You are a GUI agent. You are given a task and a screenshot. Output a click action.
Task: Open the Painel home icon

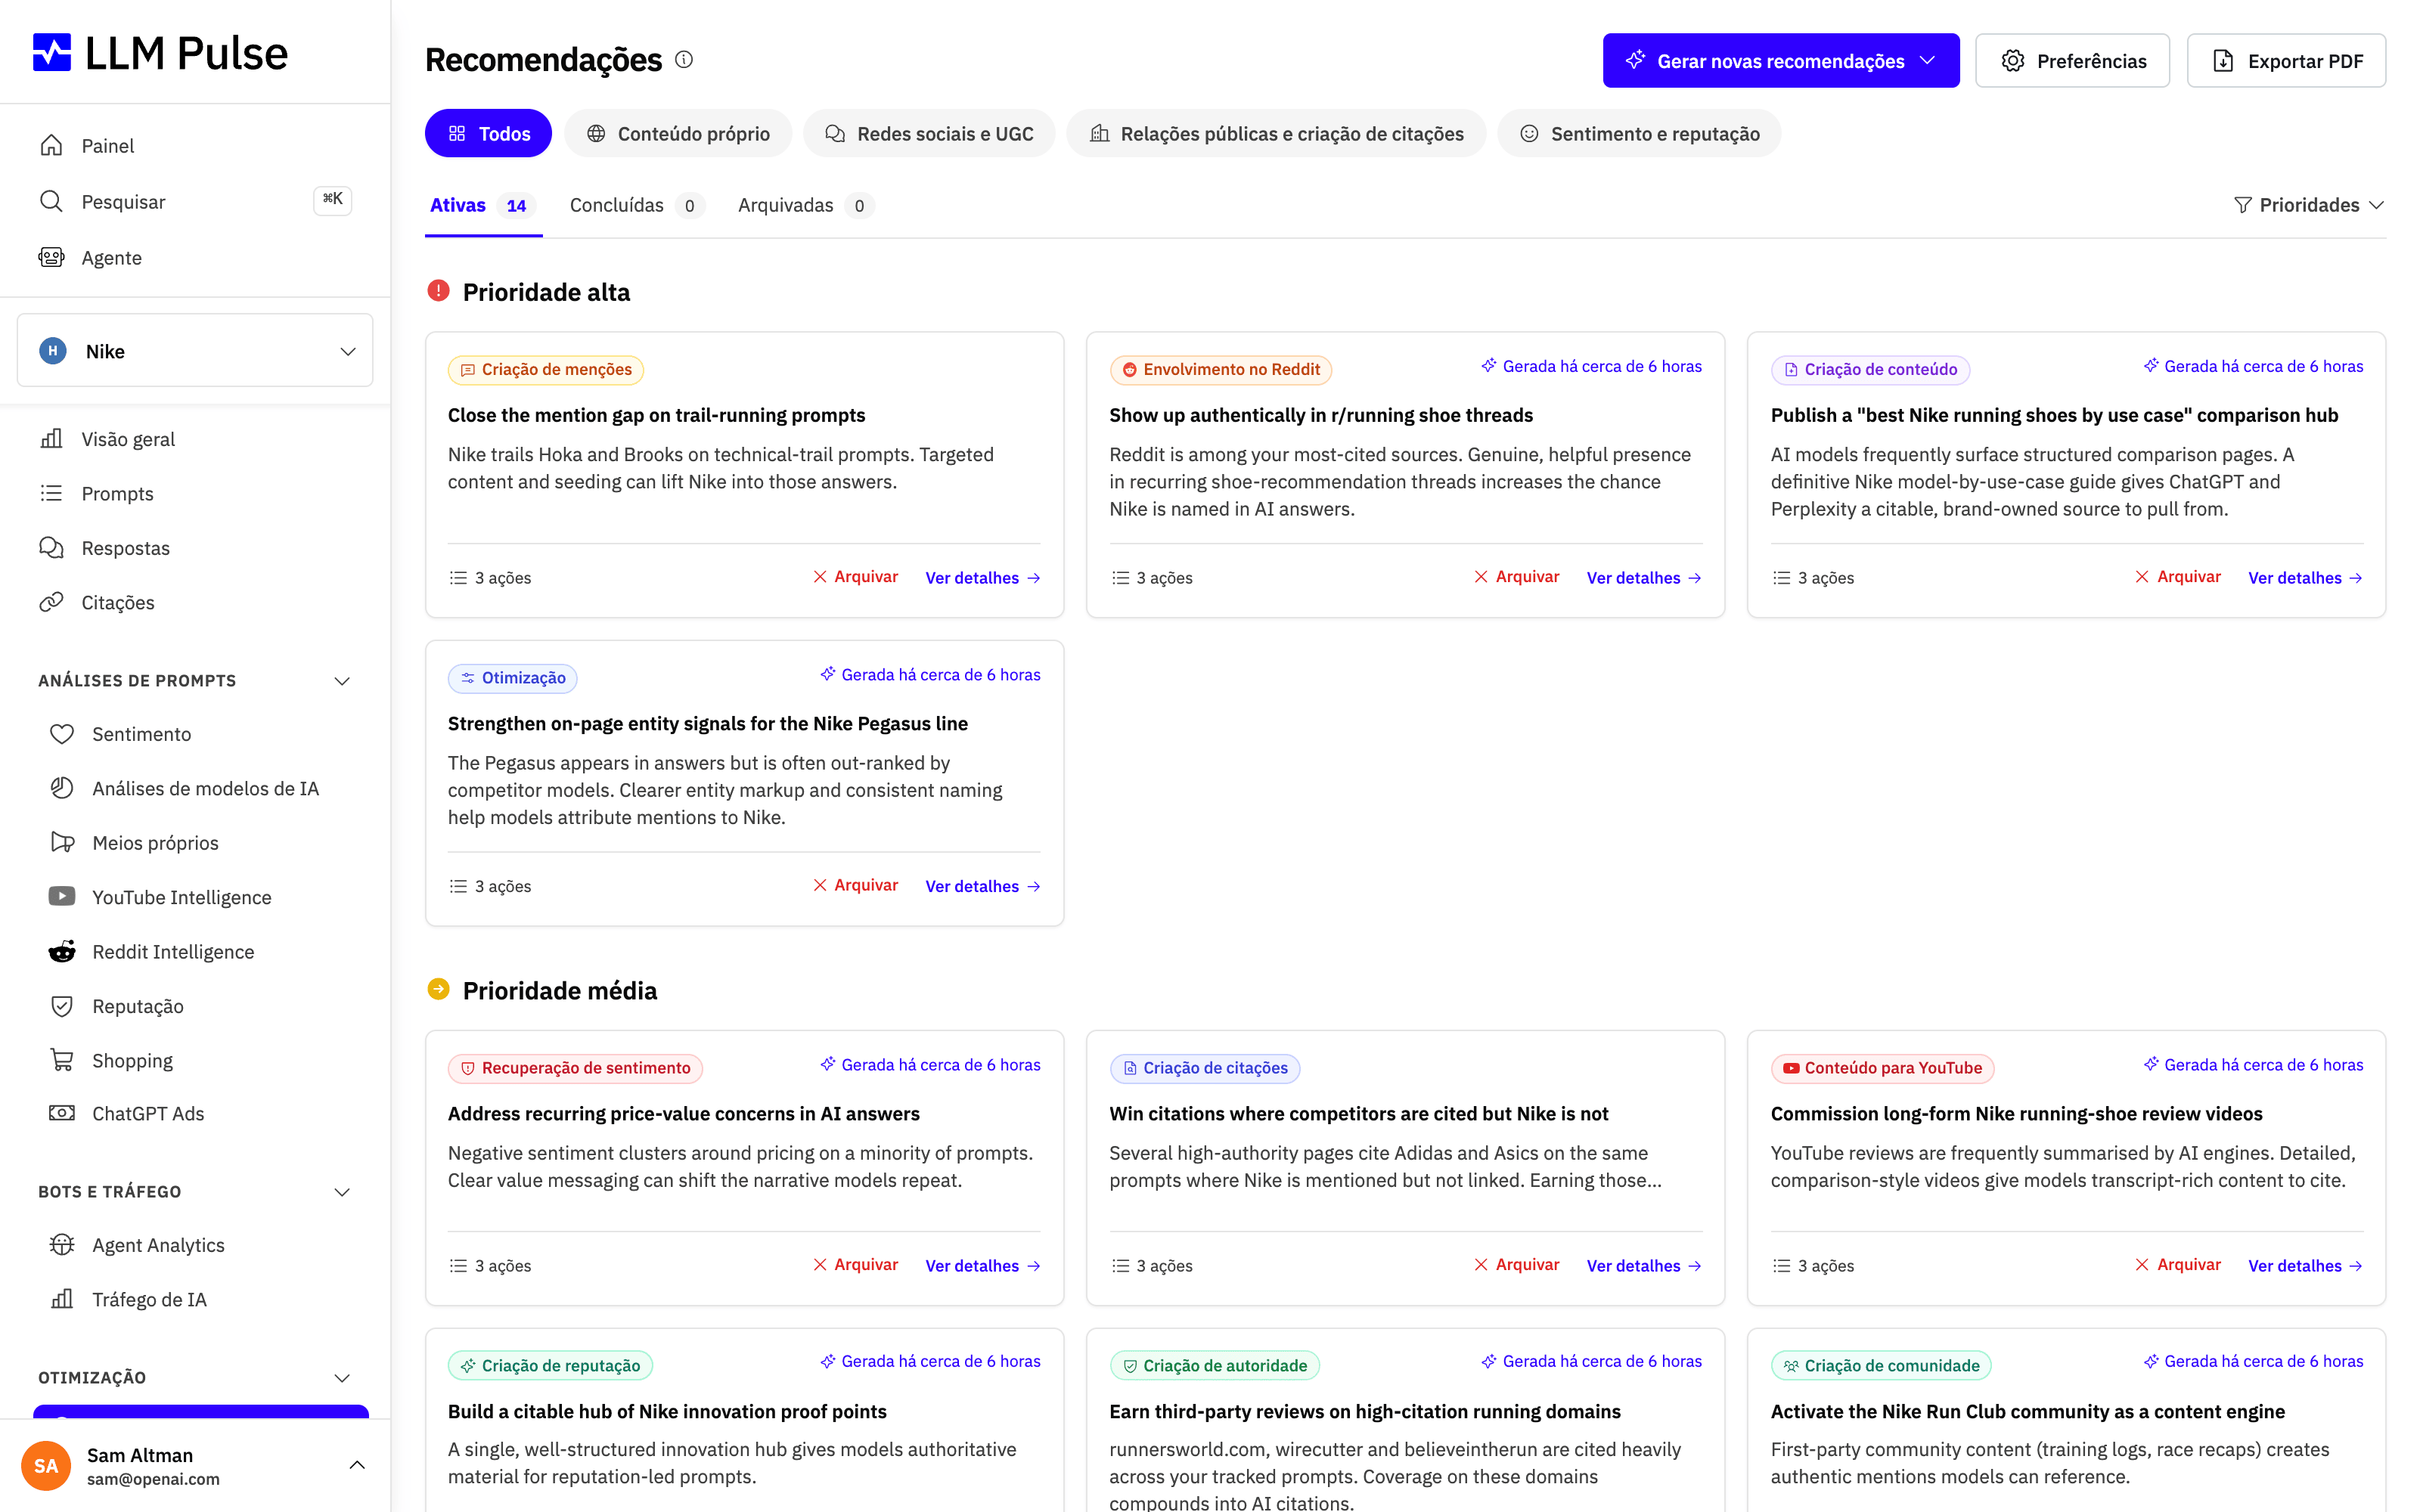click(51, 145)
